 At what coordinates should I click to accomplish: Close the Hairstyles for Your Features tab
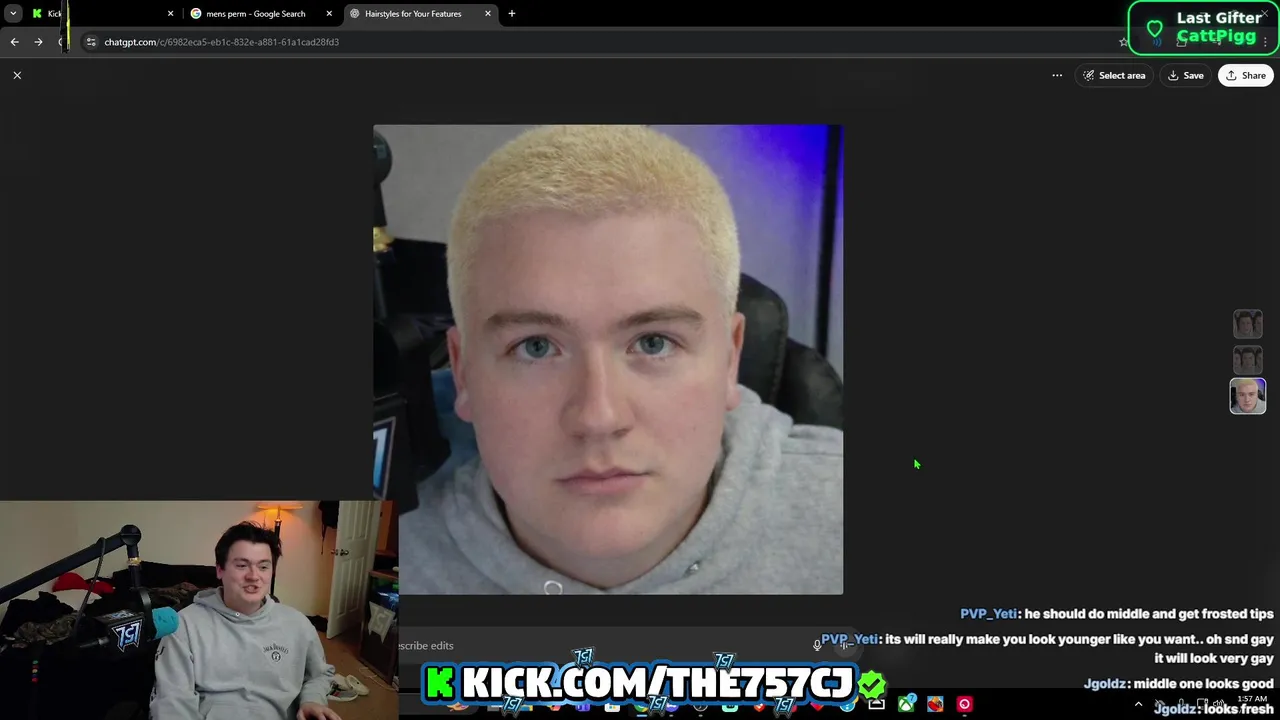tap(488, 14)
